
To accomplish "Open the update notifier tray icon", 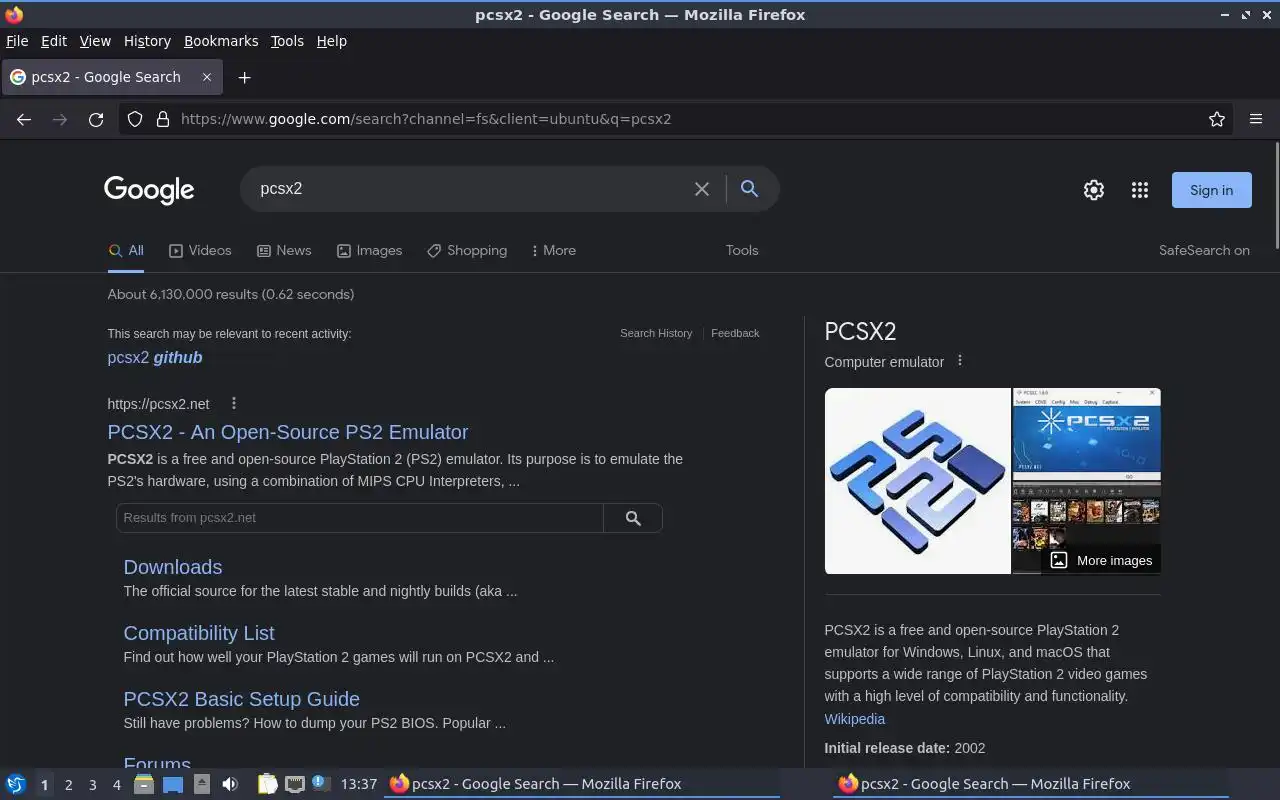I will click(319, 783).
